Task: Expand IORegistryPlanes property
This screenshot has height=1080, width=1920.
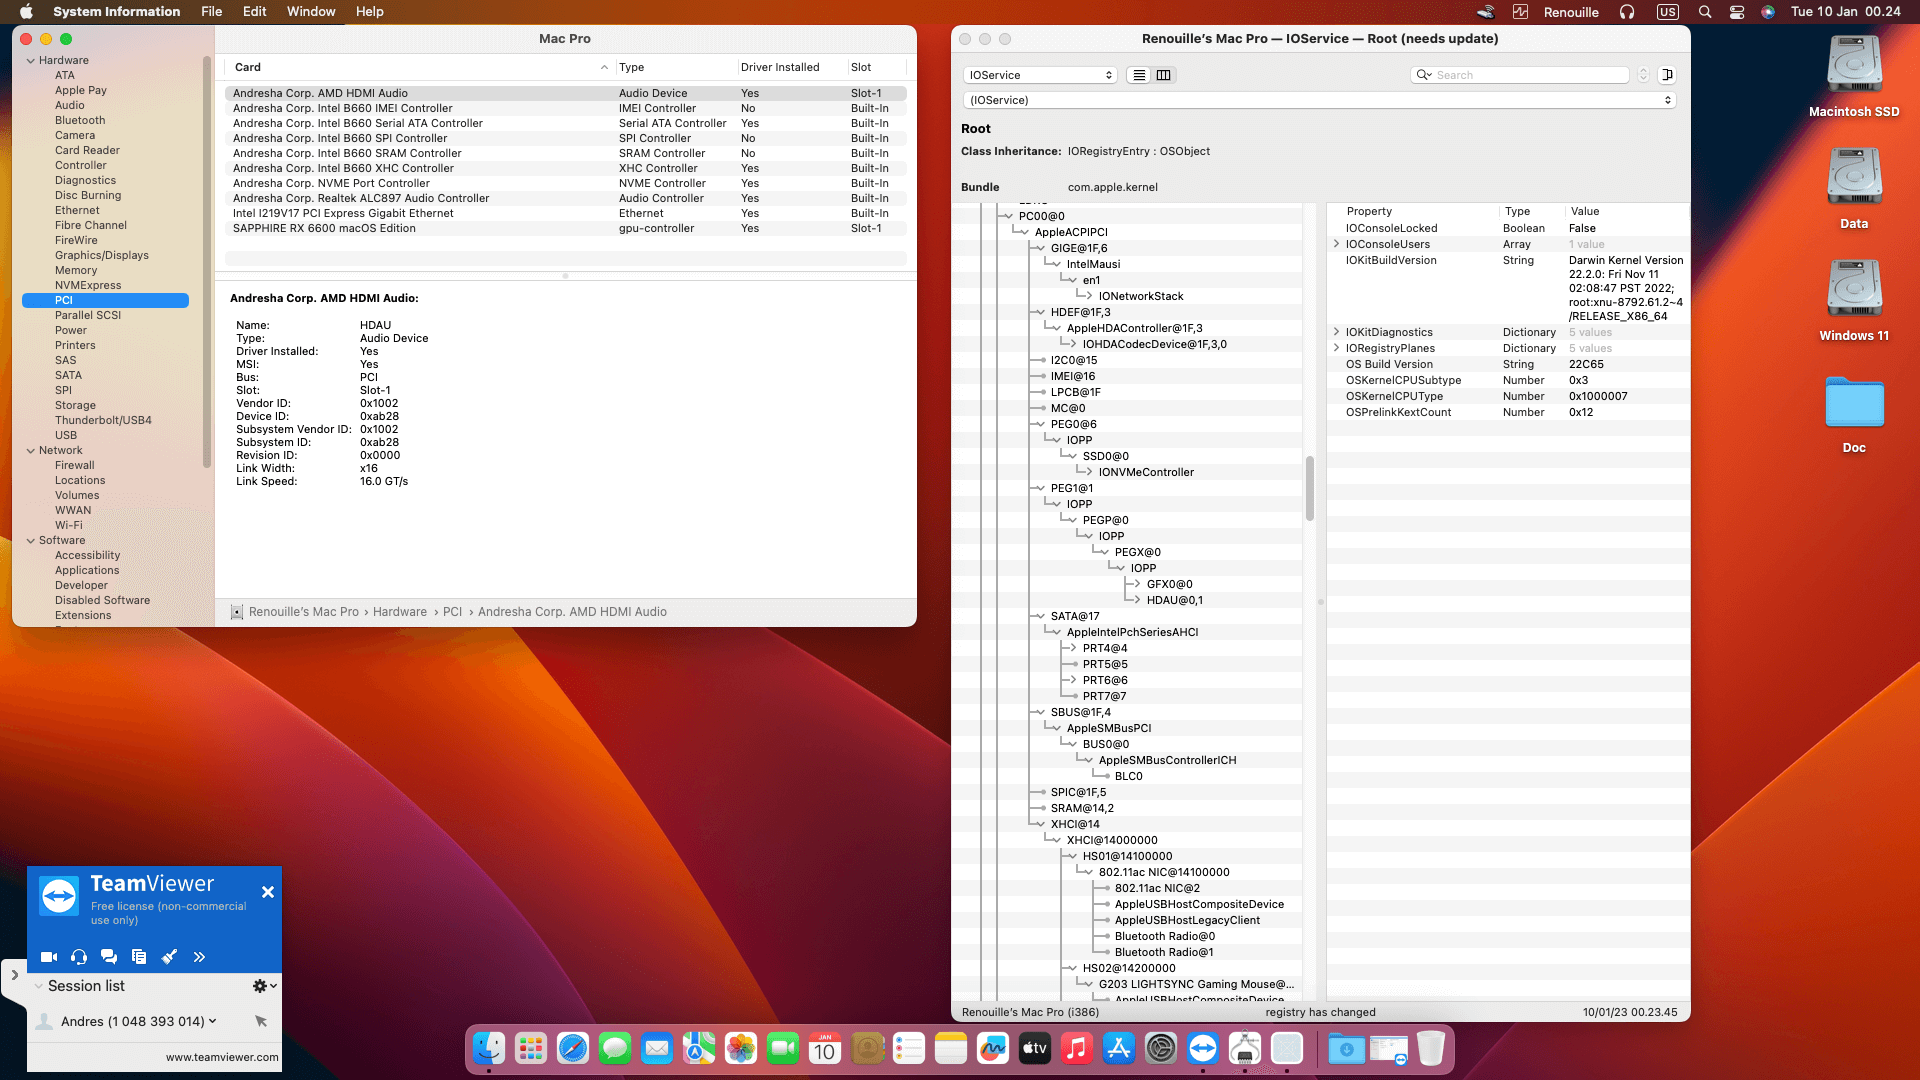Action: tap(1336, 348)
